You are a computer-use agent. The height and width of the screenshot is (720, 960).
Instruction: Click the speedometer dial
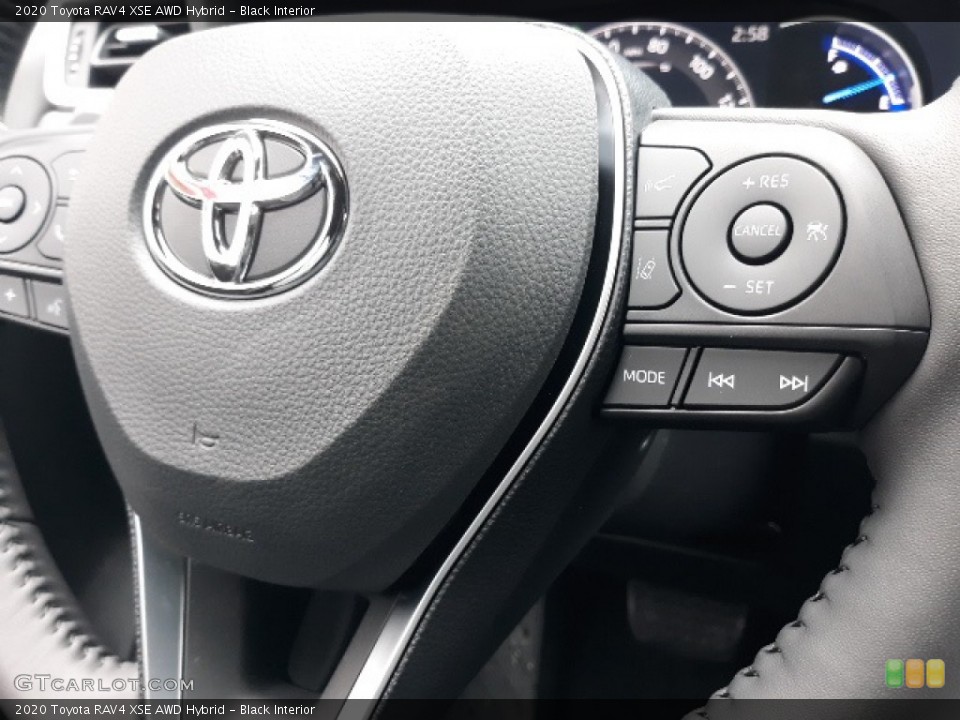(671, 64)
